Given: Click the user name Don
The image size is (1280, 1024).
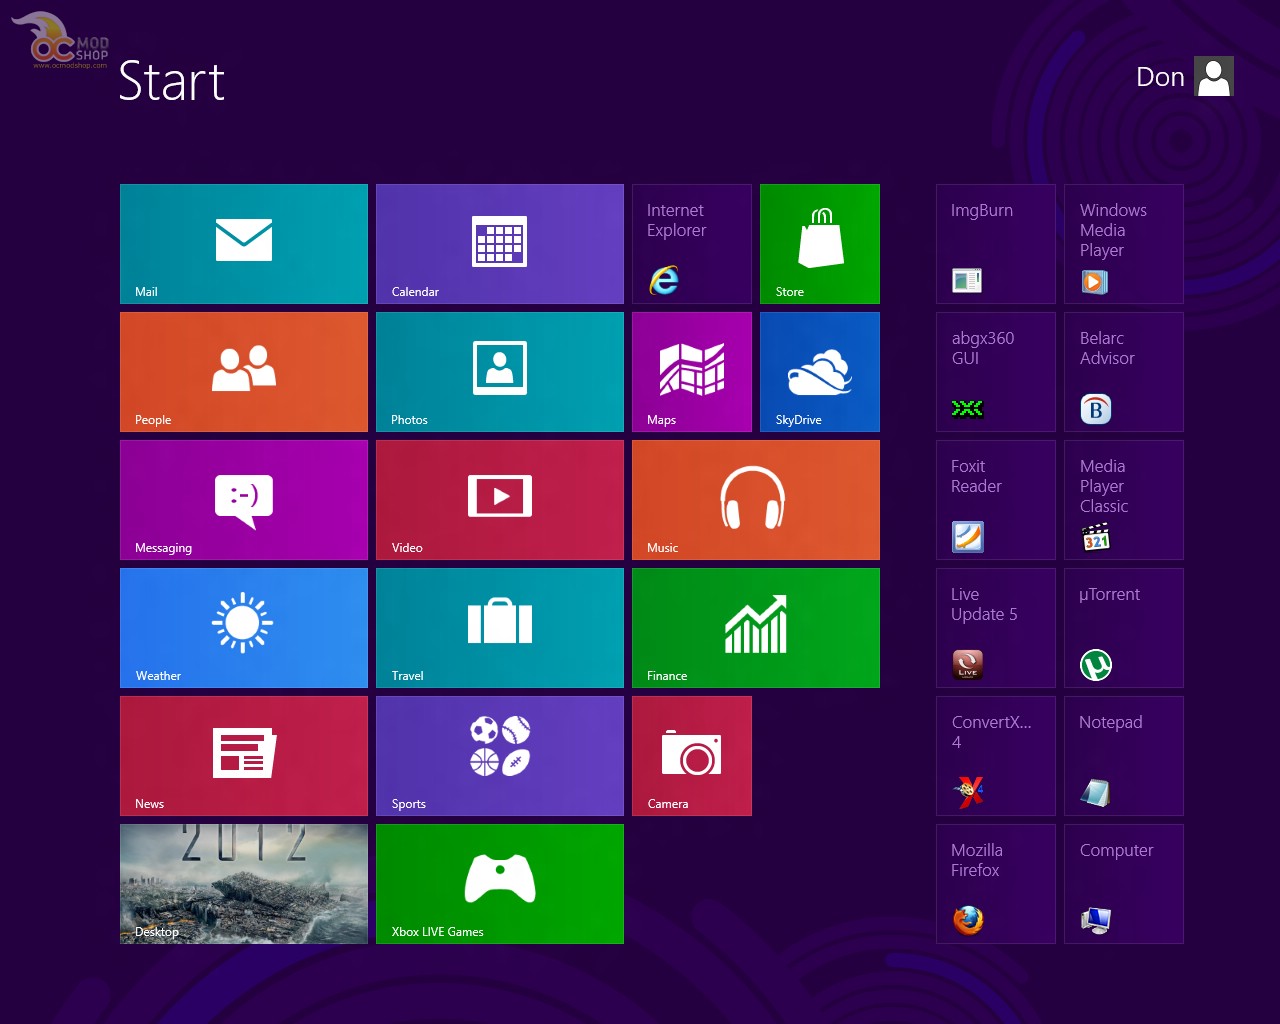Looking at the screenshot, I should coord(1160,77).
